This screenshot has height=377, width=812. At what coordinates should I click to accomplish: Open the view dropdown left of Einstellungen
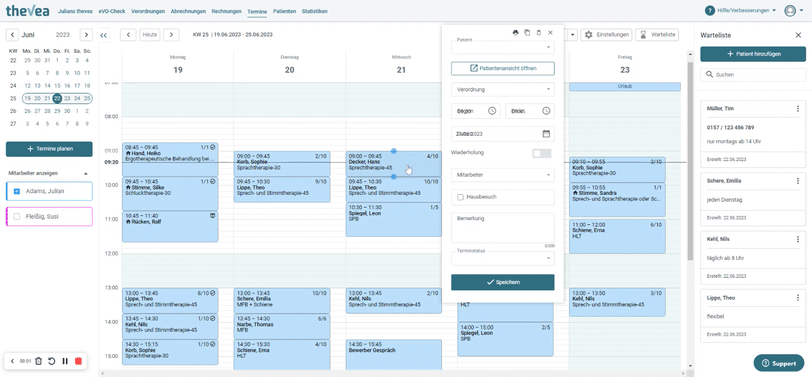coord(573,35)
